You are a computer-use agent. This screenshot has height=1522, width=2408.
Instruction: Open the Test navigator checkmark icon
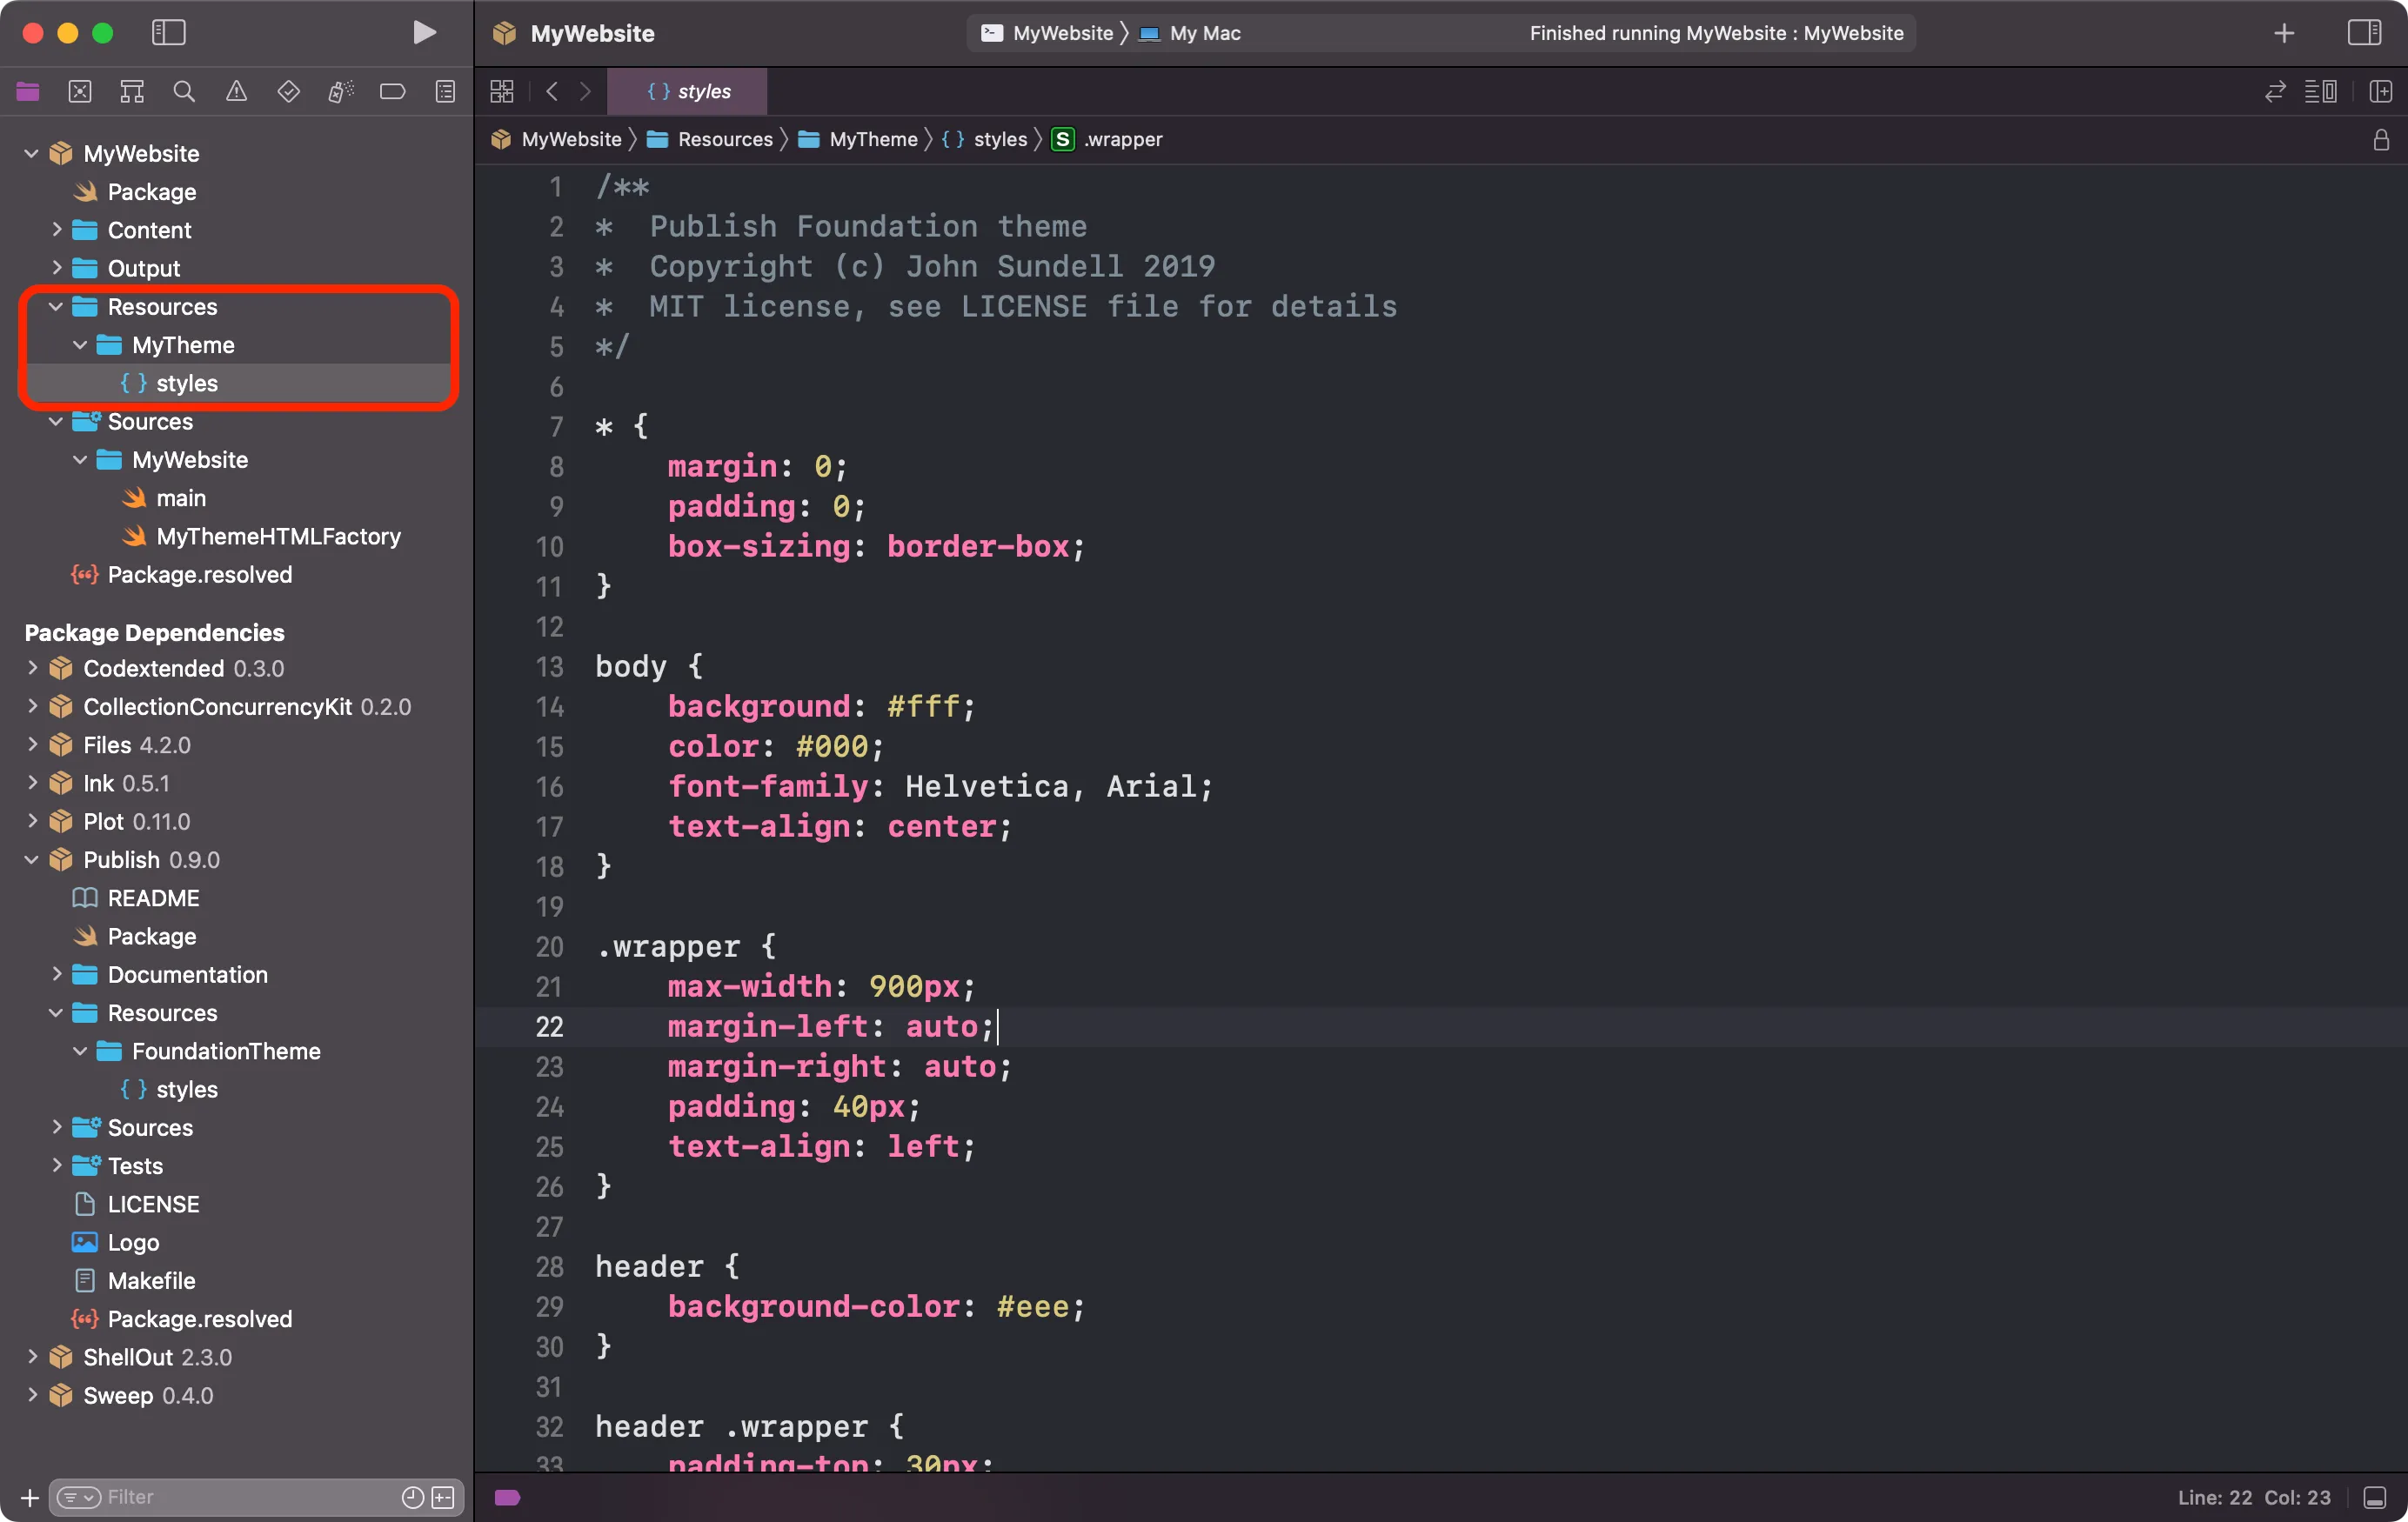click(x=288, y=91)
